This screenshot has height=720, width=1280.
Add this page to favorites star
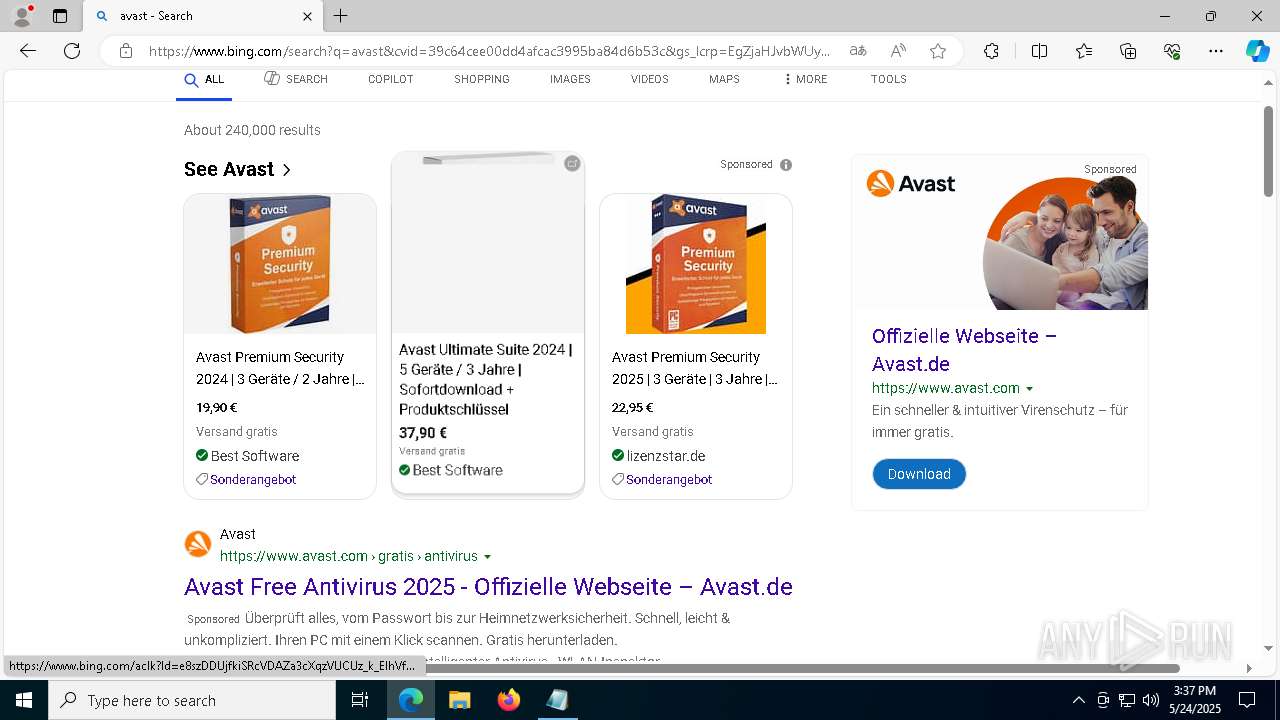click(x=938, y=51)
